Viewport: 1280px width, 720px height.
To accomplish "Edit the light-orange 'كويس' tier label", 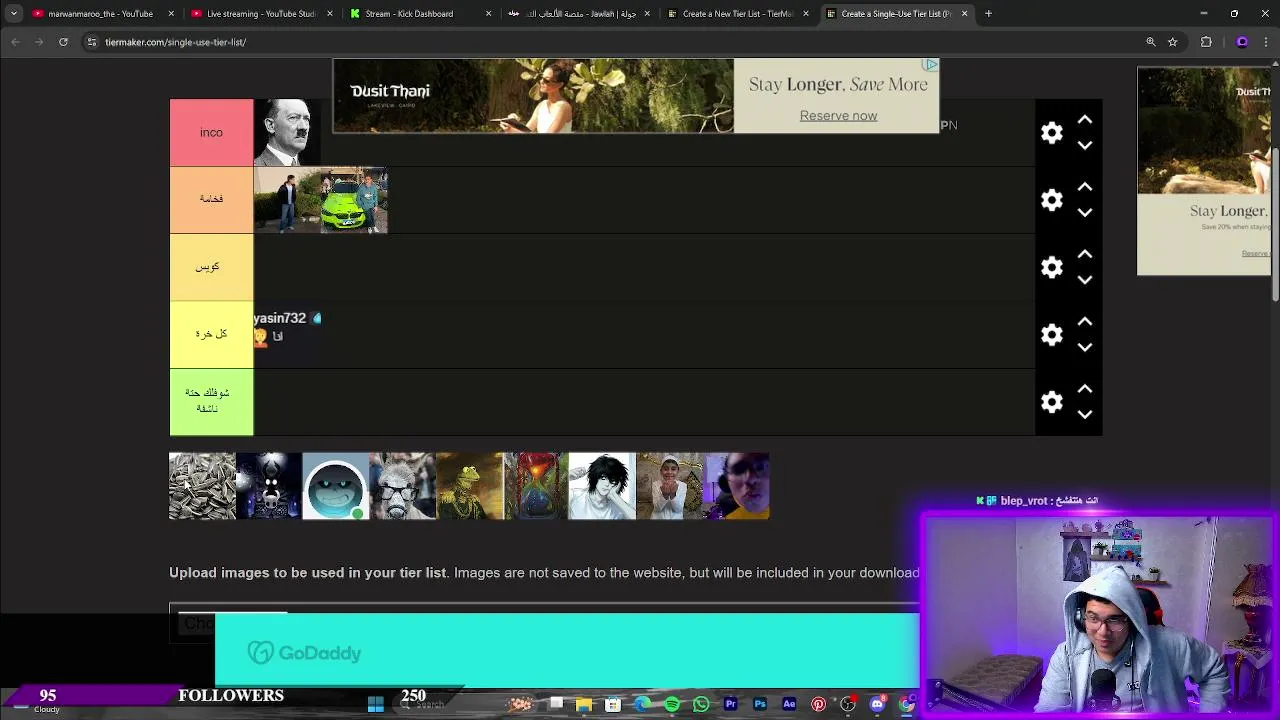I will (x=211, y=267).
